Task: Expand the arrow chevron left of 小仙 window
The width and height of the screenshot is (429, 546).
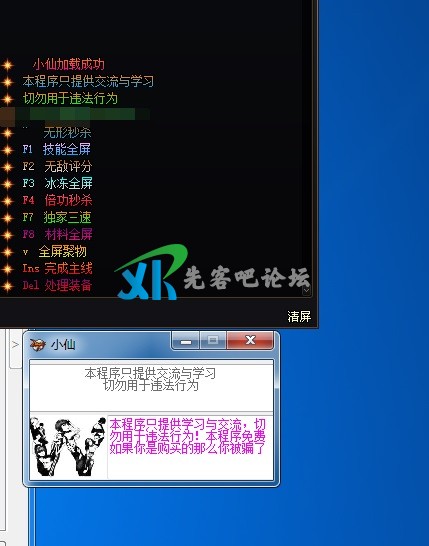Action: (15, 345)
